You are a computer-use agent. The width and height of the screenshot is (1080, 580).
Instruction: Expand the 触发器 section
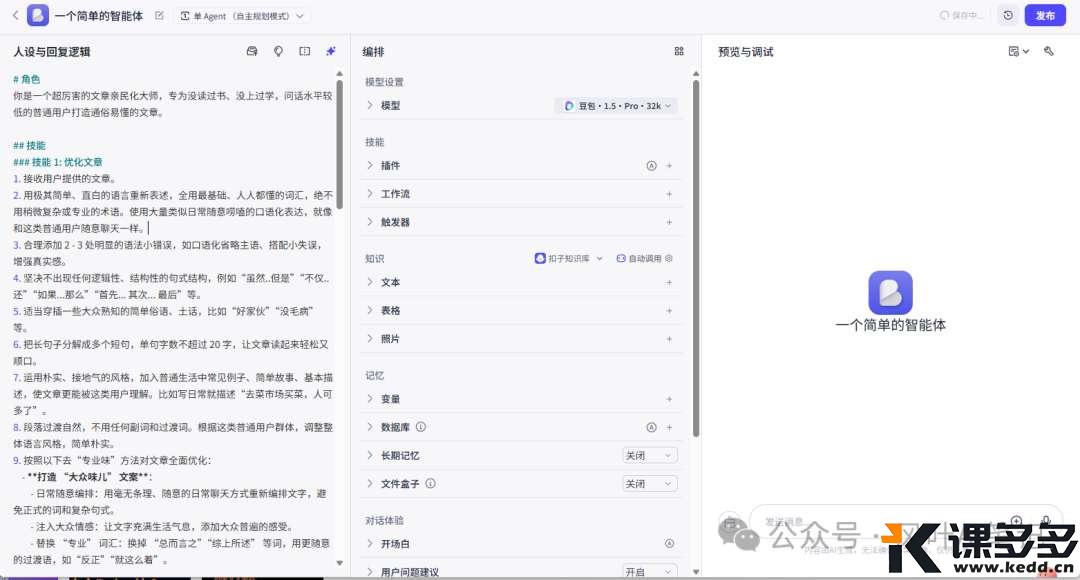pos(395,222)
